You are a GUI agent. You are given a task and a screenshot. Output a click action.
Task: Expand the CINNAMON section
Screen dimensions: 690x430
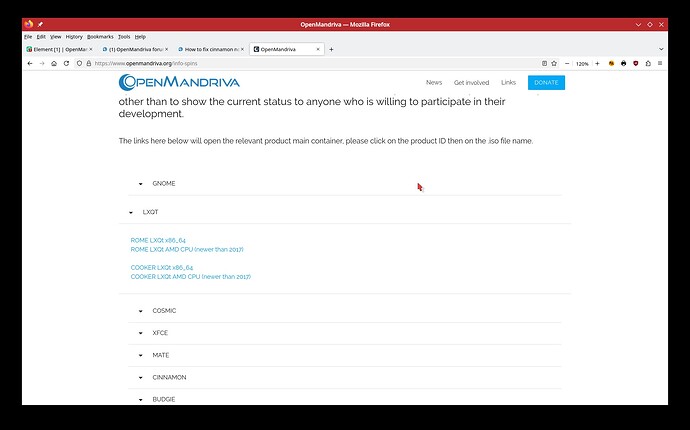(345, 378)
